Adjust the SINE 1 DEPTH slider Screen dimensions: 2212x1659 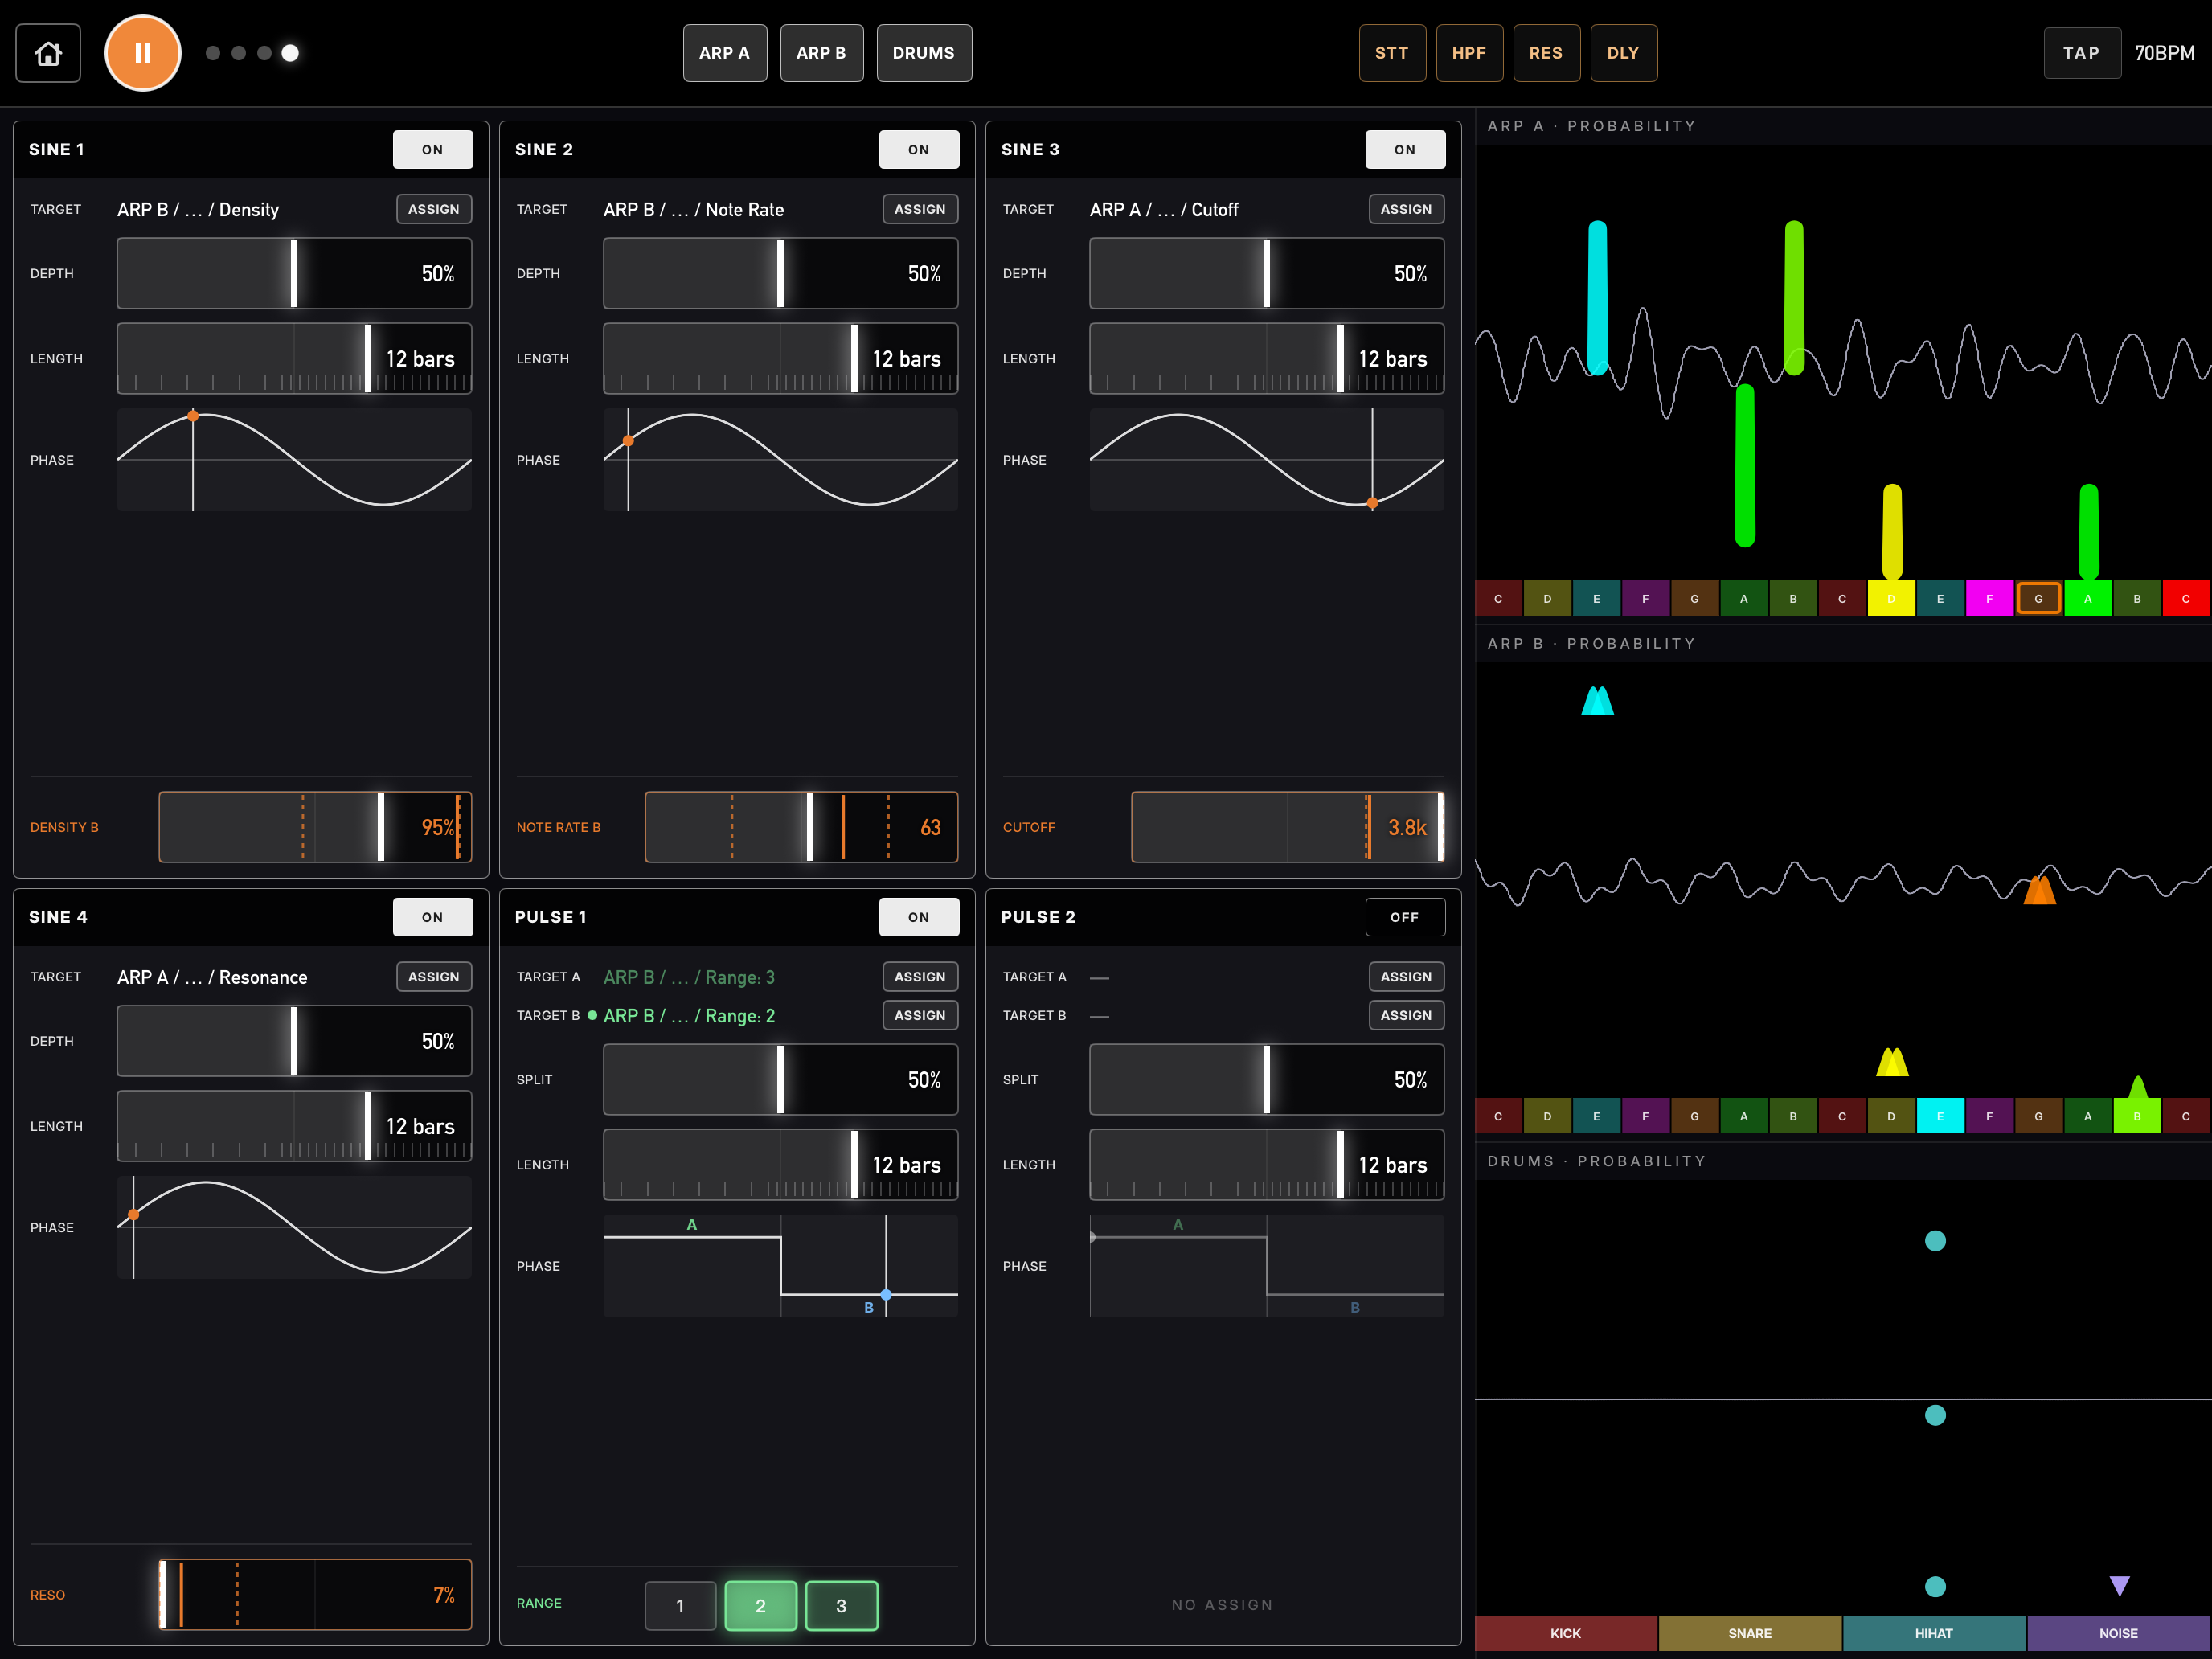pos(294,273)
